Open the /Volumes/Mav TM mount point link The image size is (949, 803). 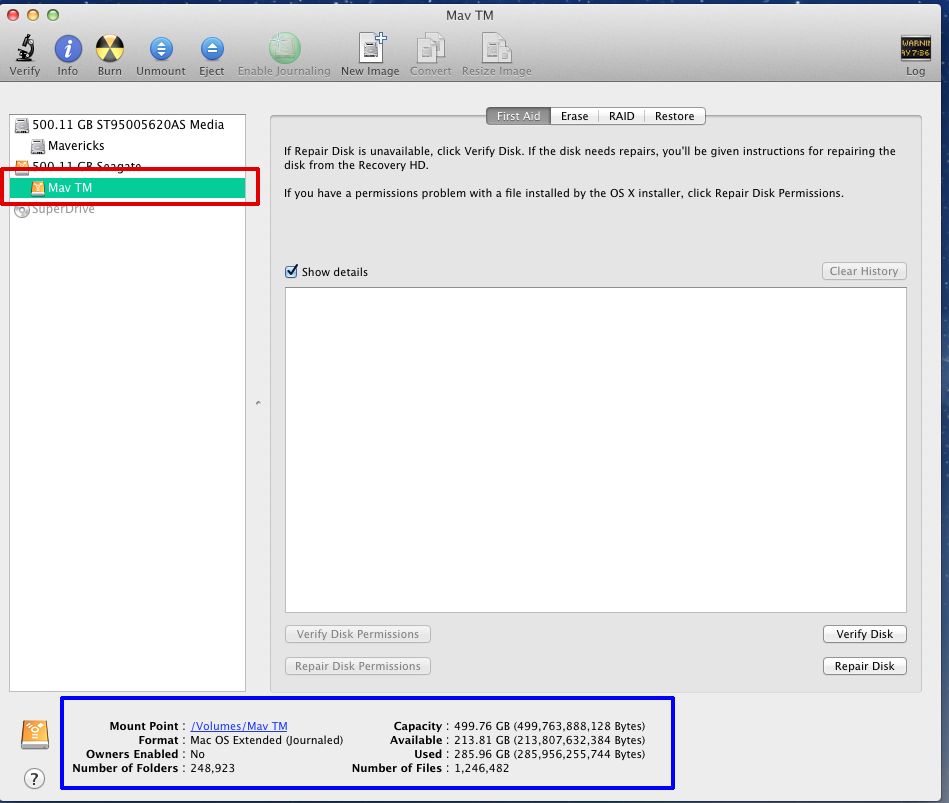(239, 726)
